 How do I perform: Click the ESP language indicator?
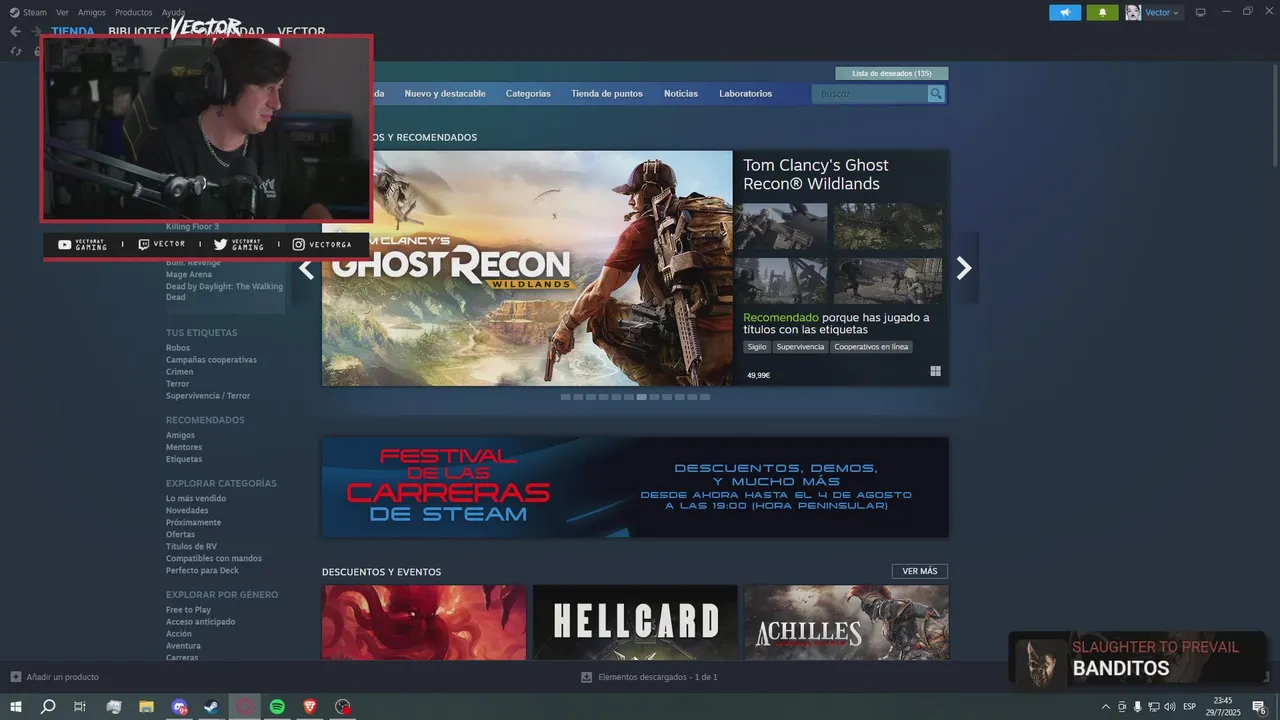(x=1189, y=707)
